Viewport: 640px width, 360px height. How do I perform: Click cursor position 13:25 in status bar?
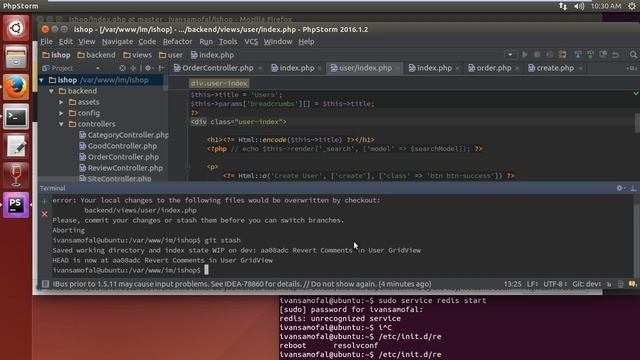click(512, 284)
